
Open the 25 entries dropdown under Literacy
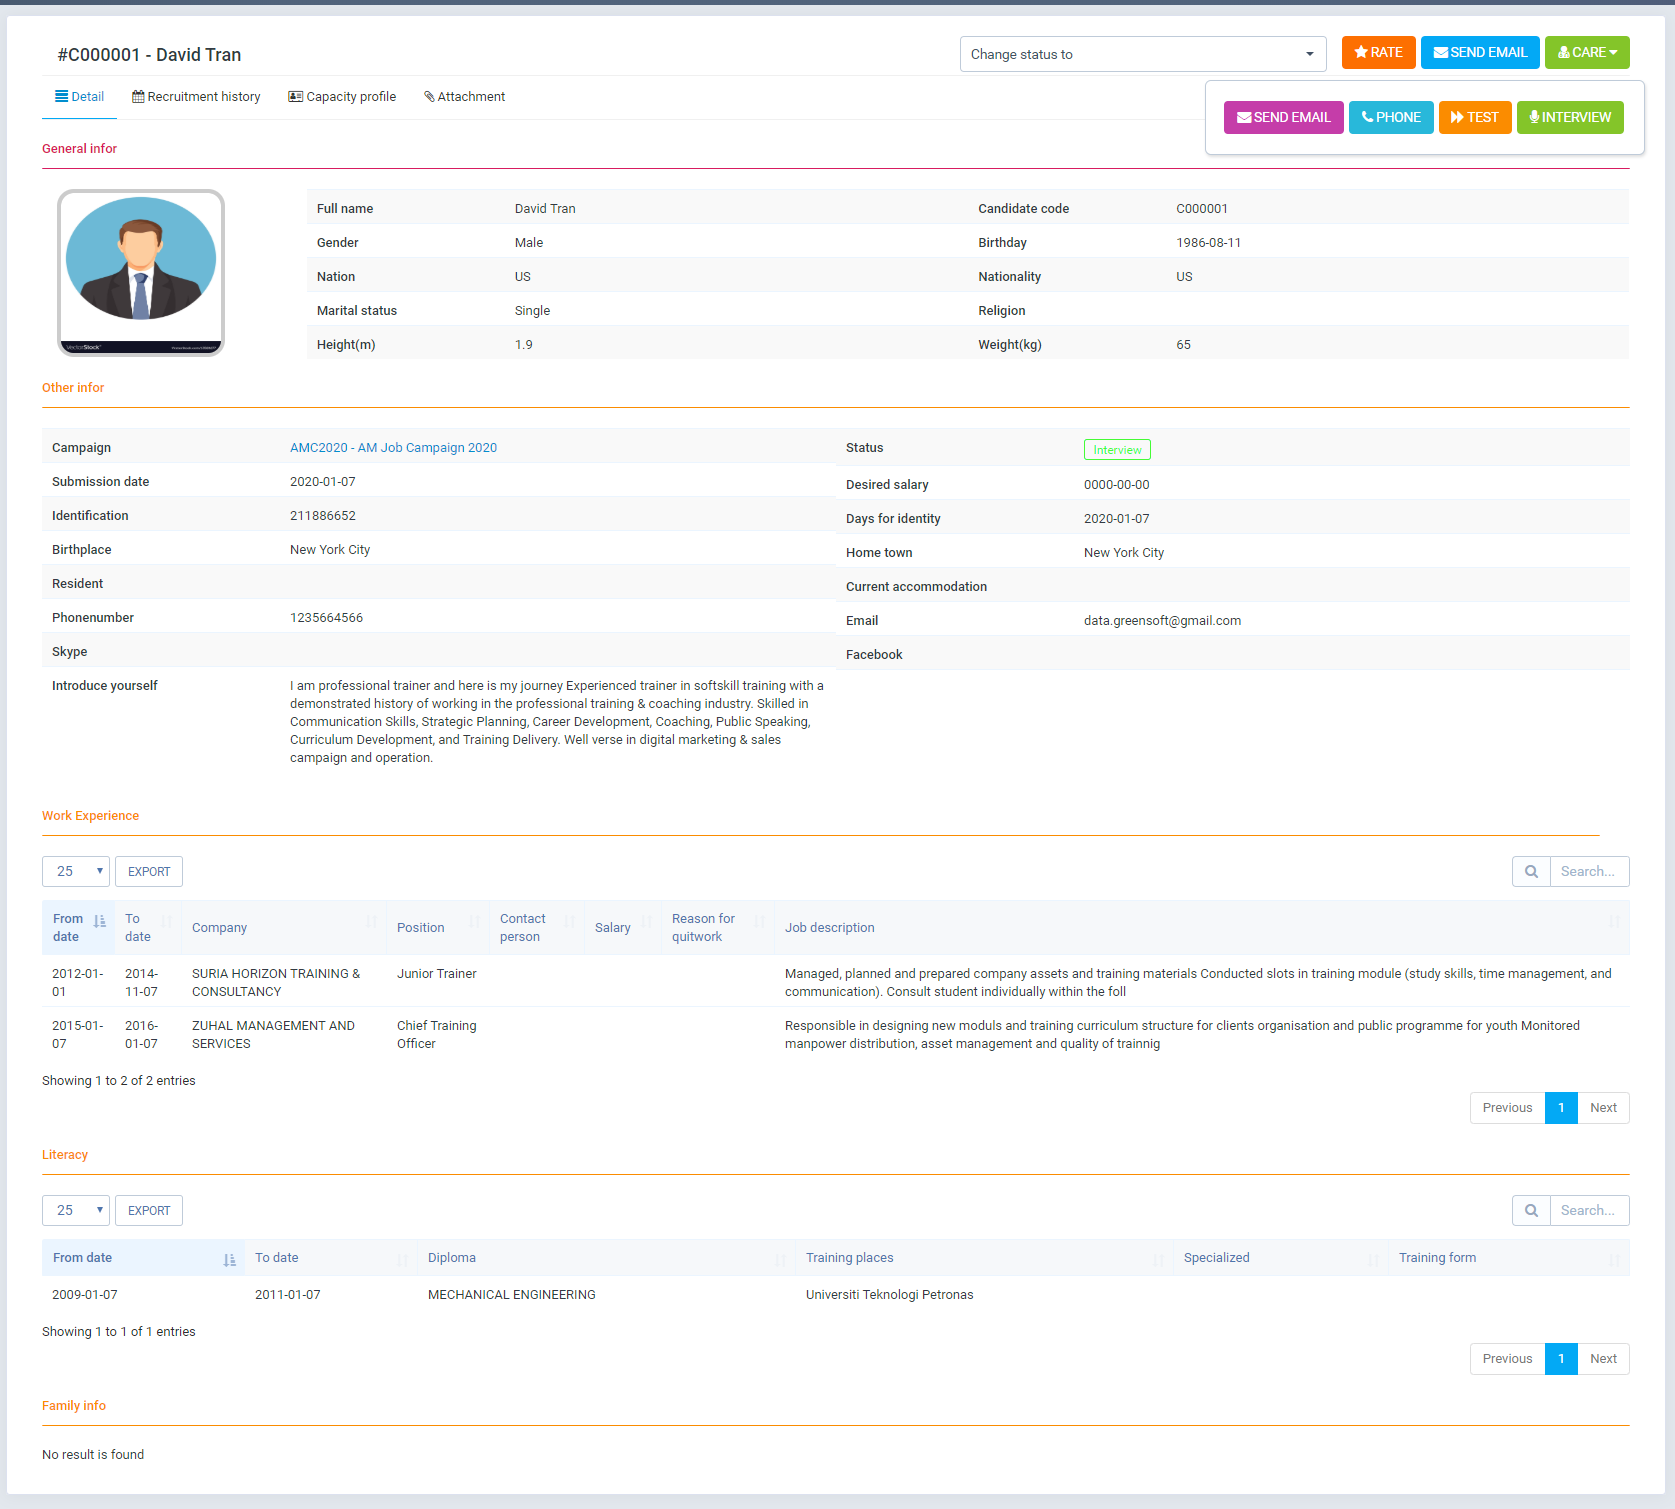(75, 1210)
